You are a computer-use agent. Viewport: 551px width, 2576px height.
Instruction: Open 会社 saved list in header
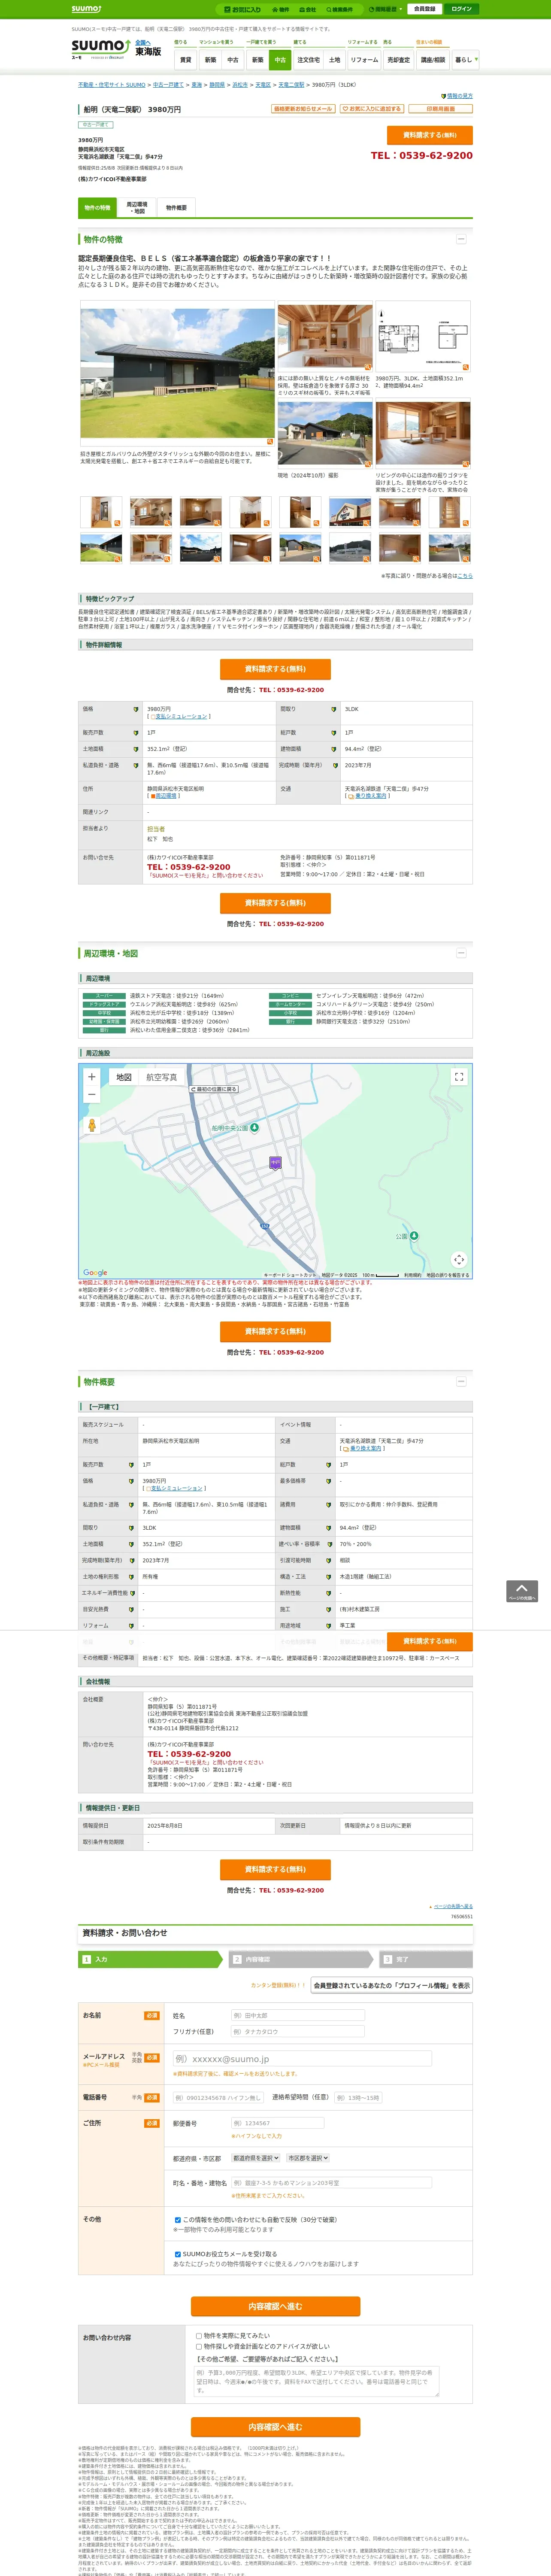(308, 9)
